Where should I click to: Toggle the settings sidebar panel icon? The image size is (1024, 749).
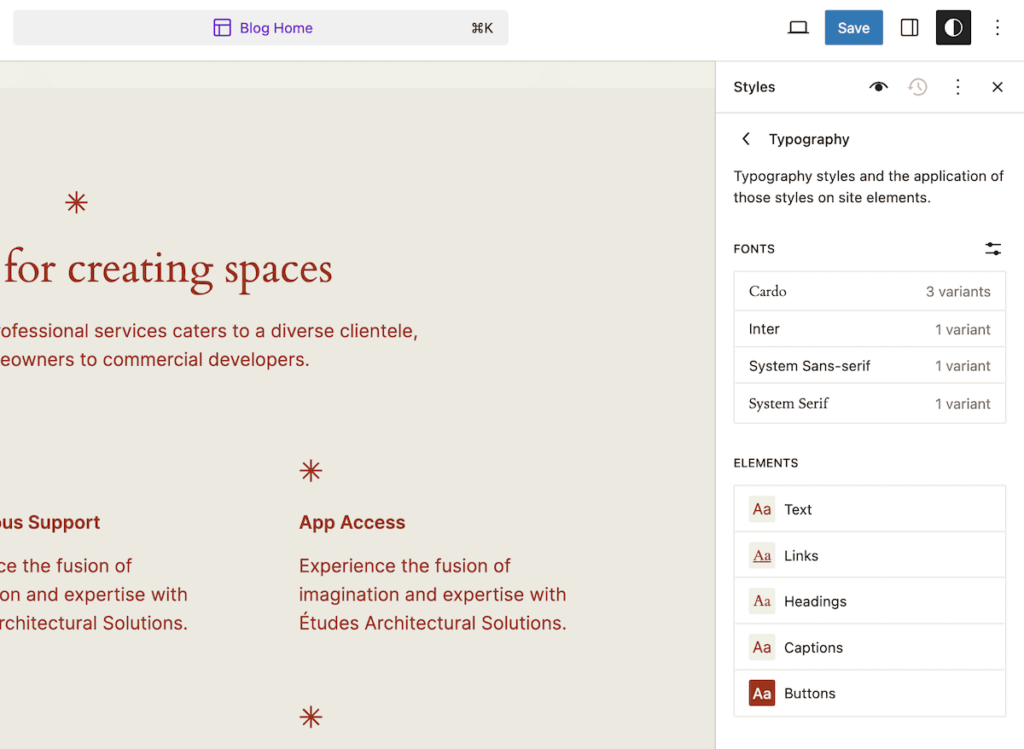pos(909,27)
